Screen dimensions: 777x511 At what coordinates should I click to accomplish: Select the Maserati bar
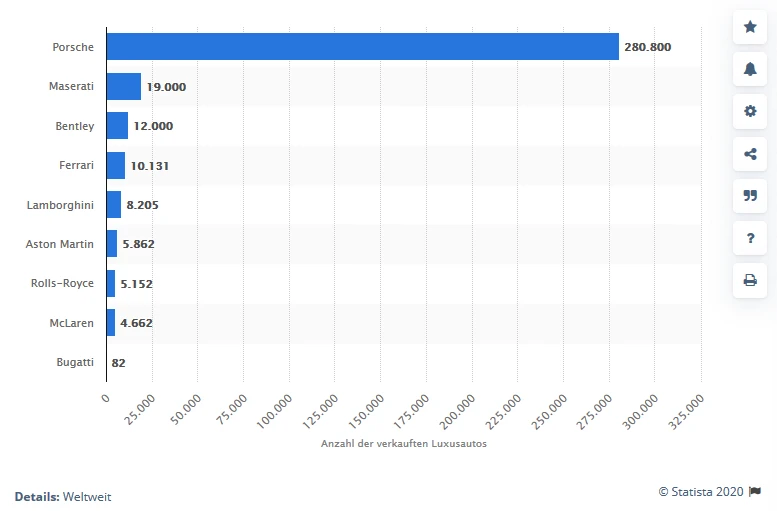[x=124, y=86]
